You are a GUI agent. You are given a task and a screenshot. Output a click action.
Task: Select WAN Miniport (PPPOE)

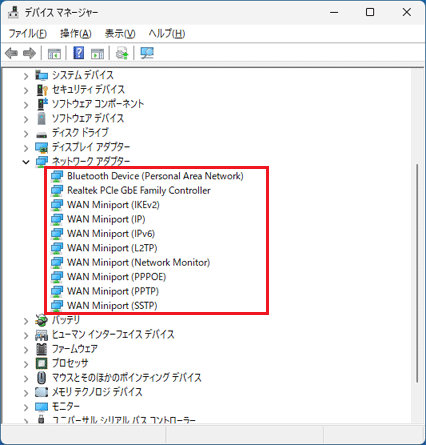[x=117, y=277]
